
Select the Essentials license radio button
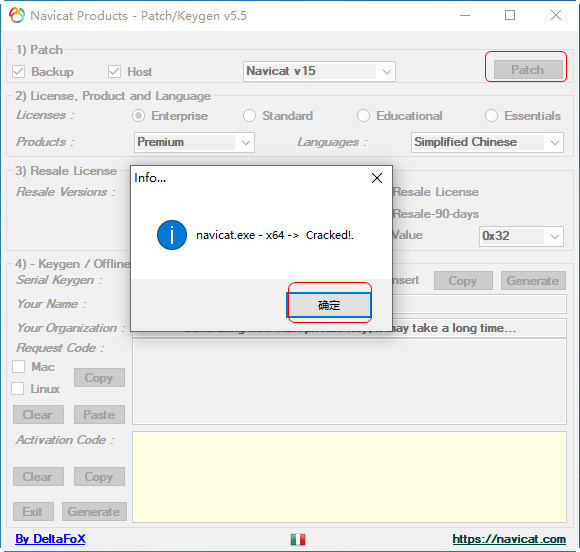tap(491, 116)
